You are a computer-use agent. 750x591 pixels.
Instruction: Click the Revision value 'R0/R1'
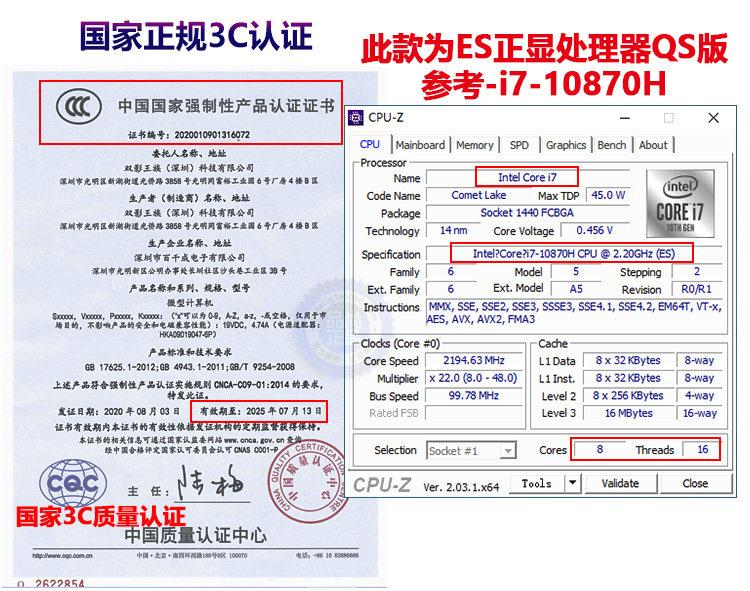click(x=696, y=289)
